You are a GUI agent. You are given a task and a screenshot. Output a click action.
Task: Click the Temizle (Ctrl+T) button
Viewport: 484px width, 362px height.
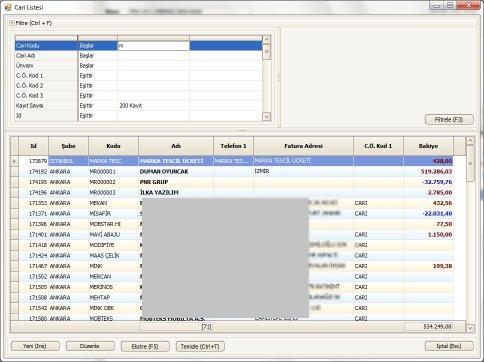click(200, 346)
